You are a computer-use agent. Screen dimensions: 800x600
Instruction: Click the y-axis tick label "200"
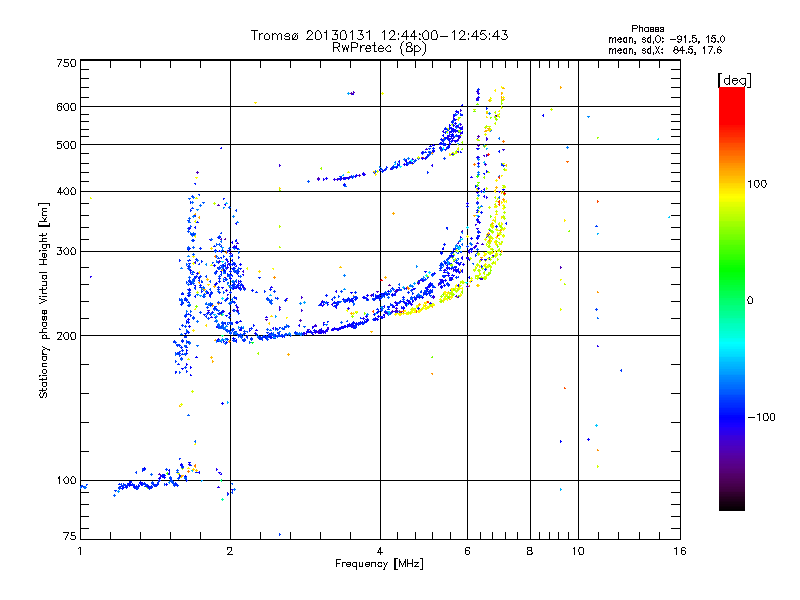point(66,336)
